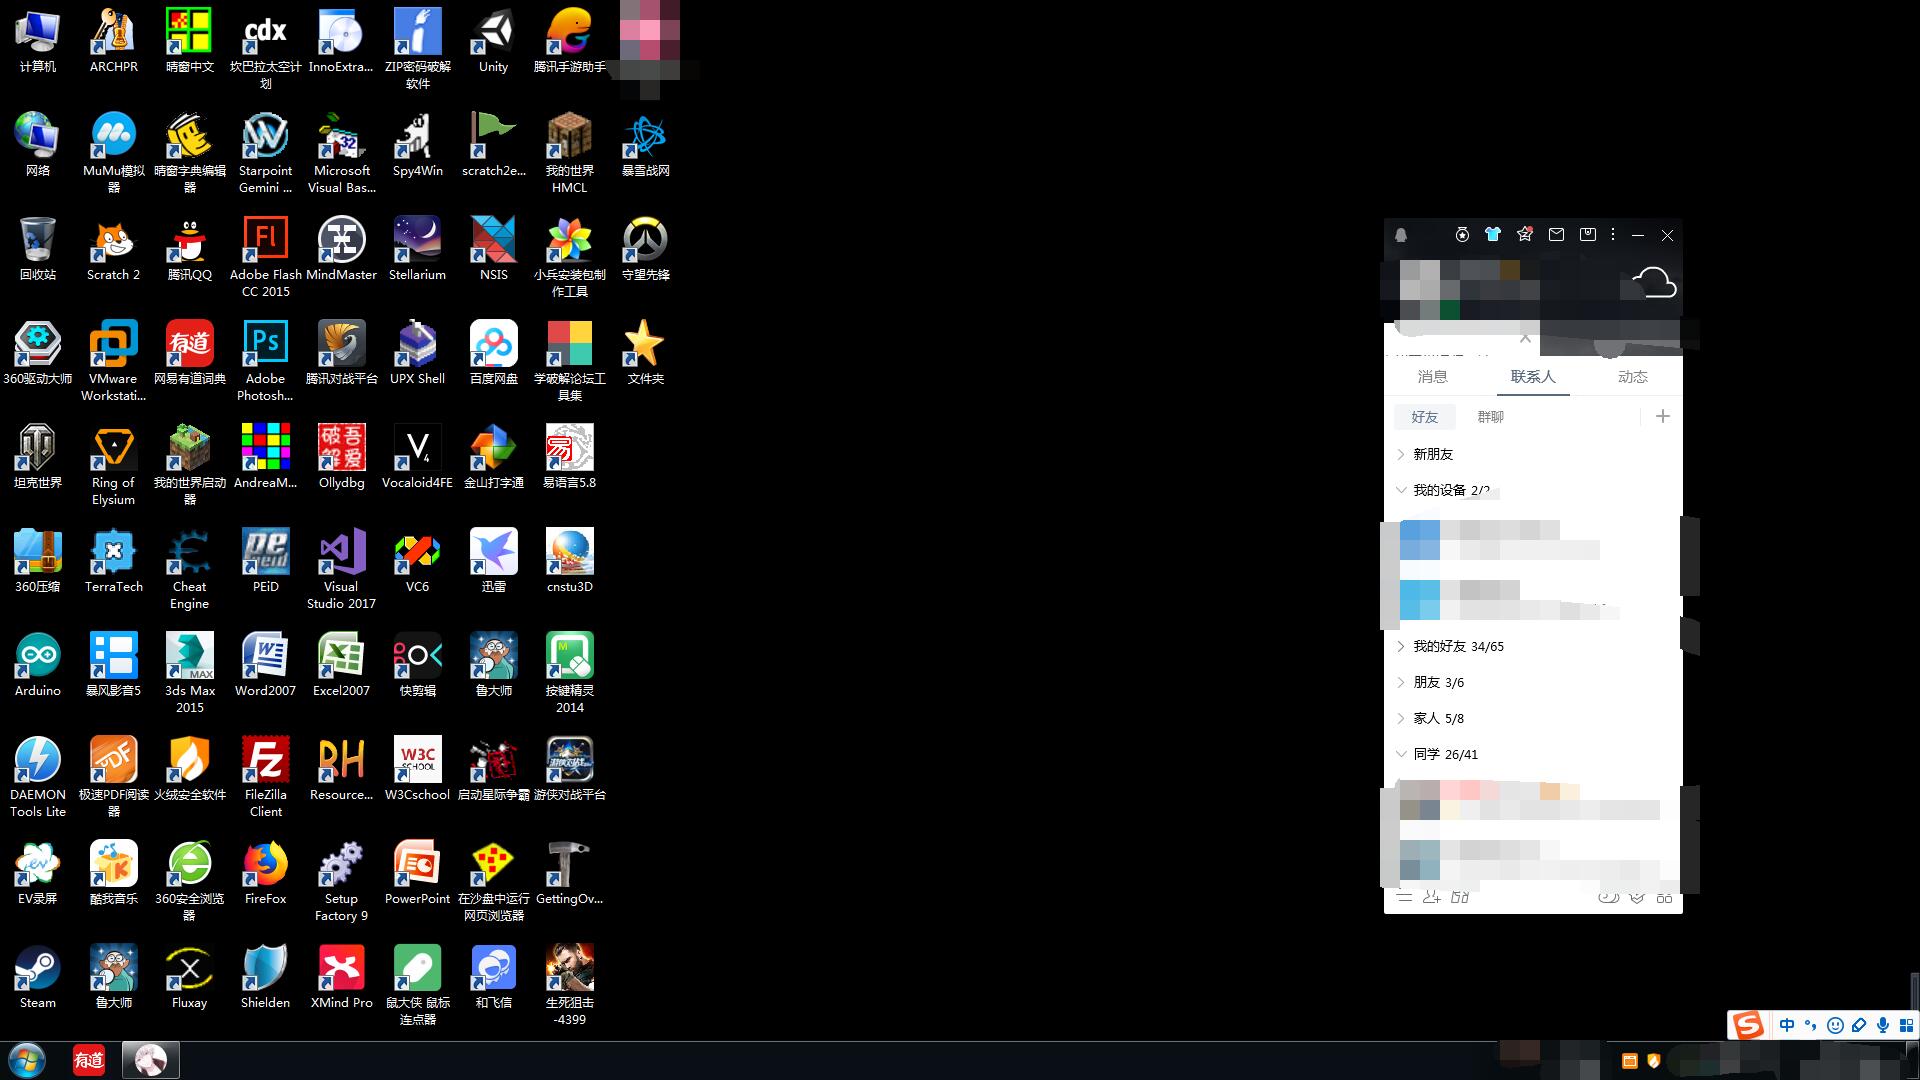1920x1080 pixels.
Task: Click the plus button beside 群聊
Action: (1662, 417)
